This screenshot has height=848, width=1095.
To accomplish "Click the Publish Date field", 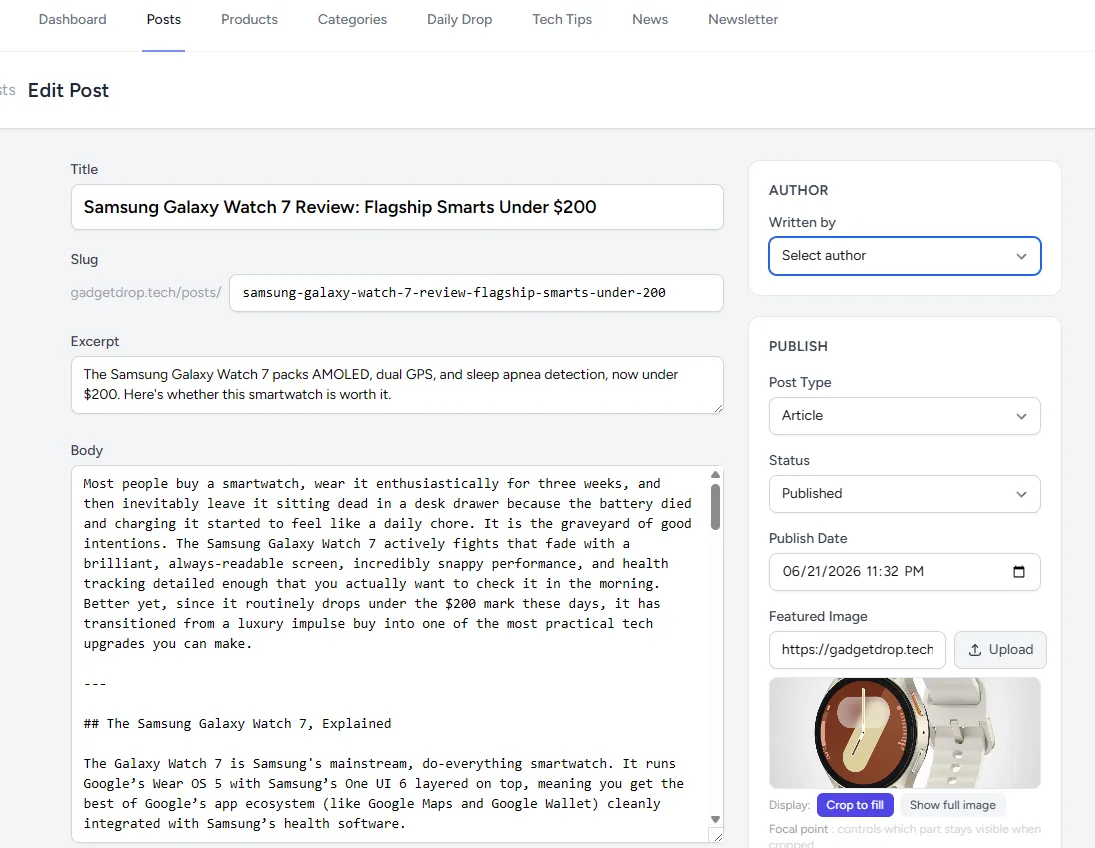I will (904, 572).
